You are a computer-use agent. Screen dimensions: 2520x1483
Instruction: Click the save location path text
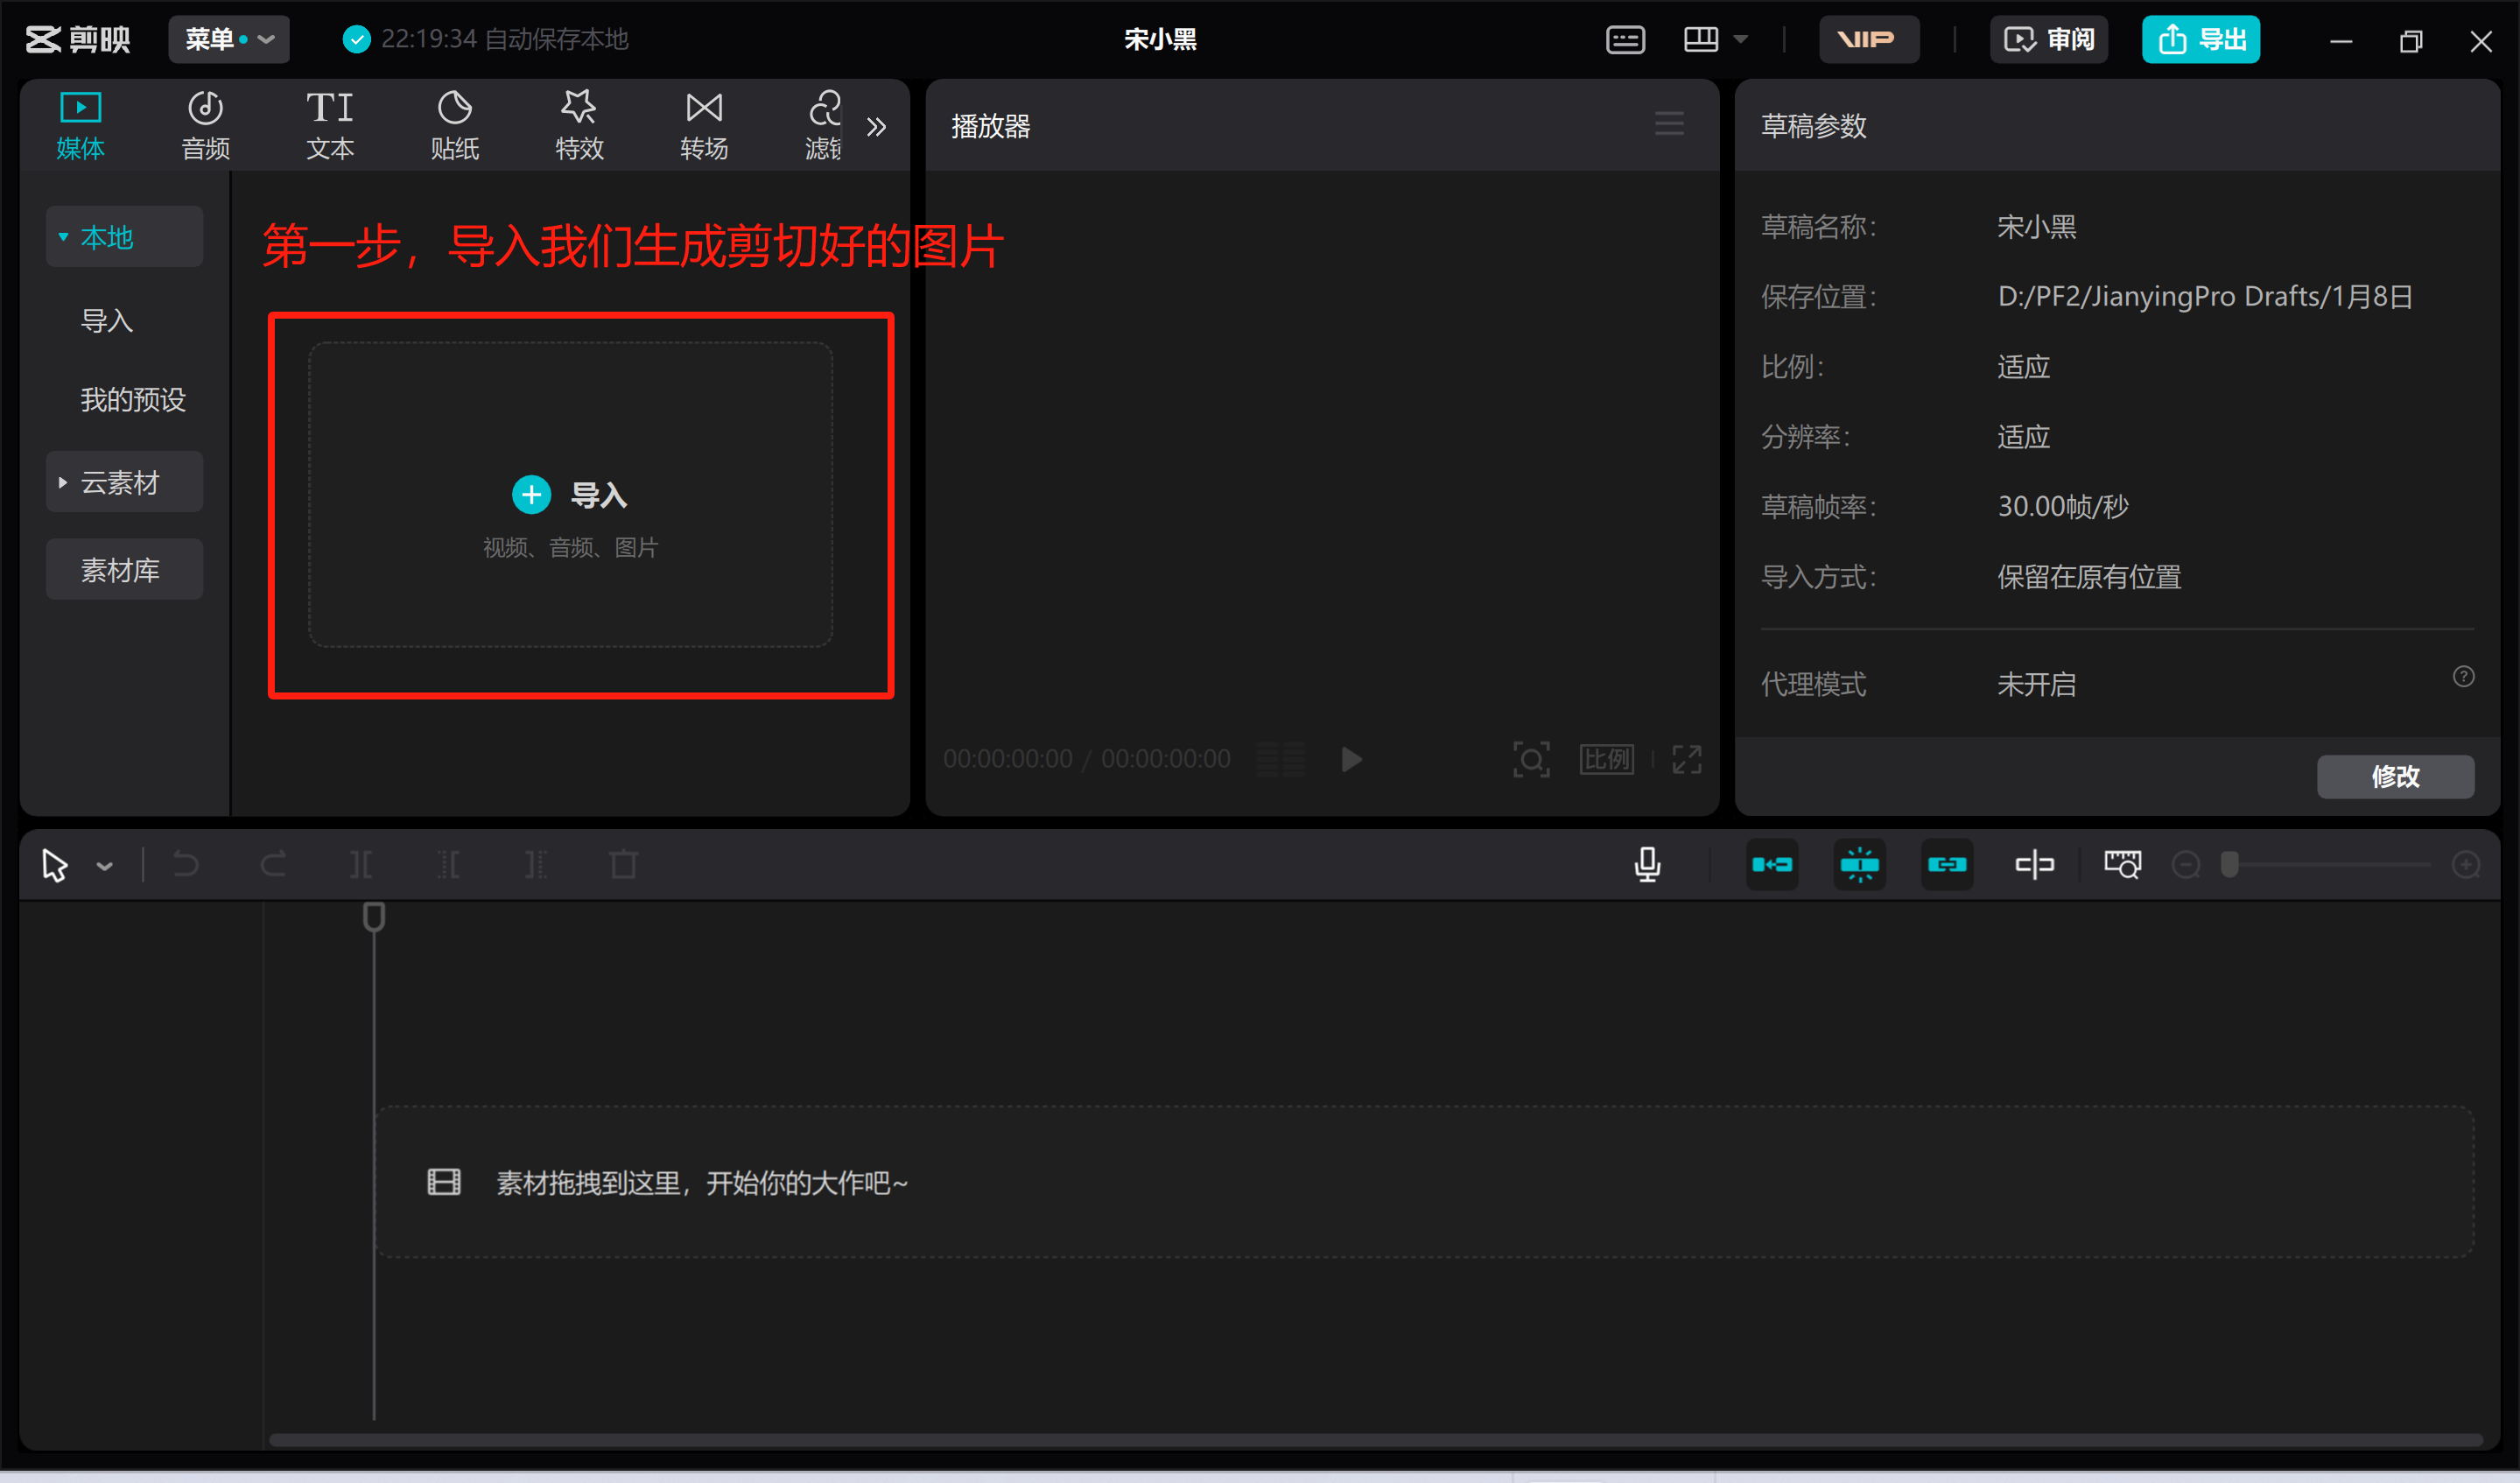tap(2205, 297)
